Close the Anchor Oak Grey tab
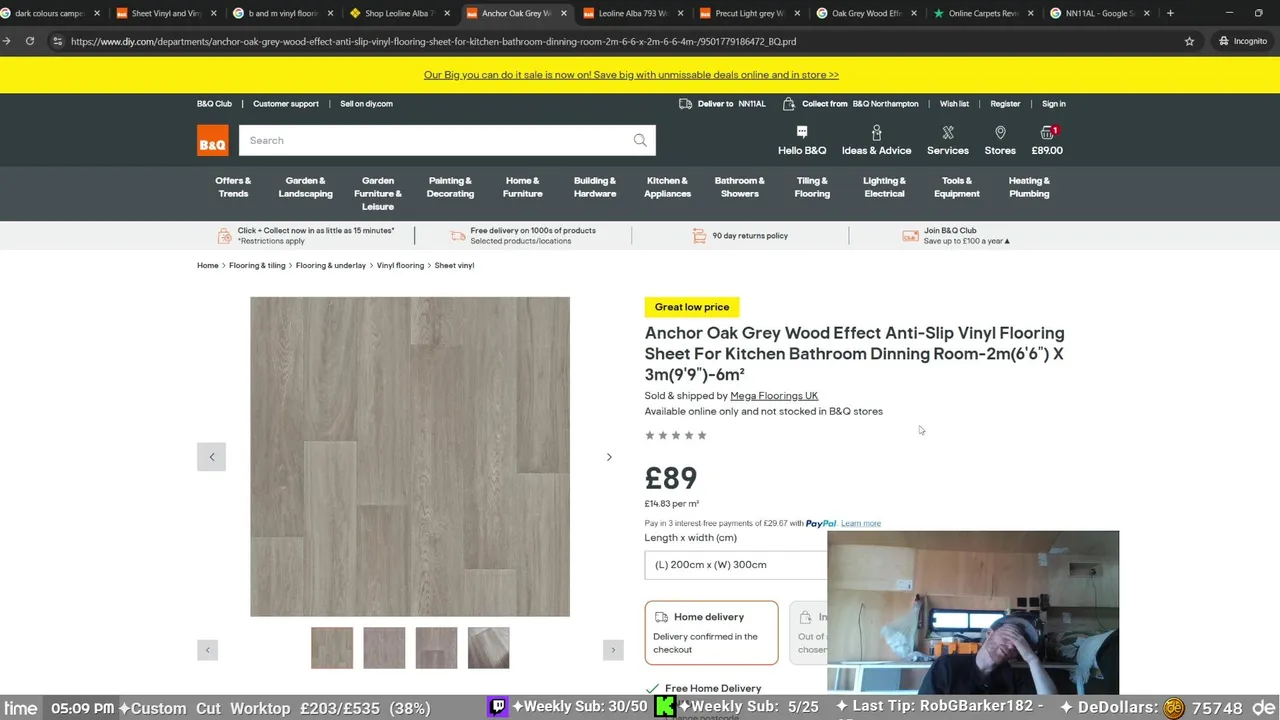Image resolution: width=1280 pixels, height=720 pixels. (x=564, y=14)
